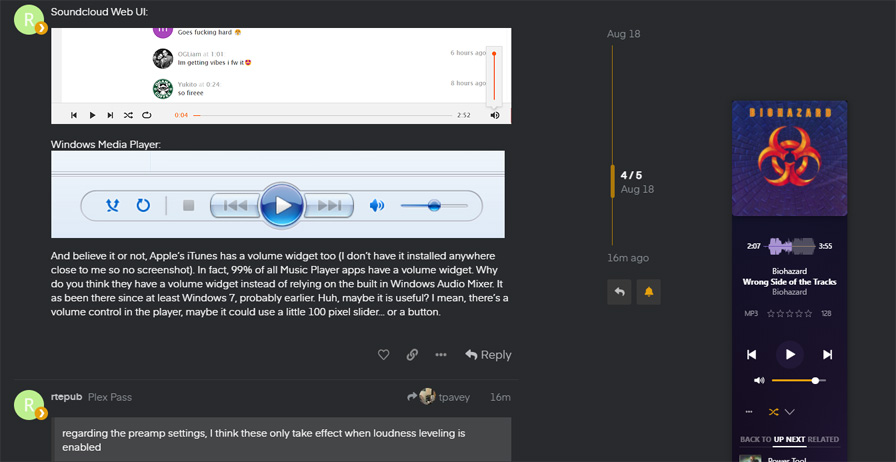Skip to previous track in Plexamp player
This screenshot has width=896, height=462.
(752, 355)
